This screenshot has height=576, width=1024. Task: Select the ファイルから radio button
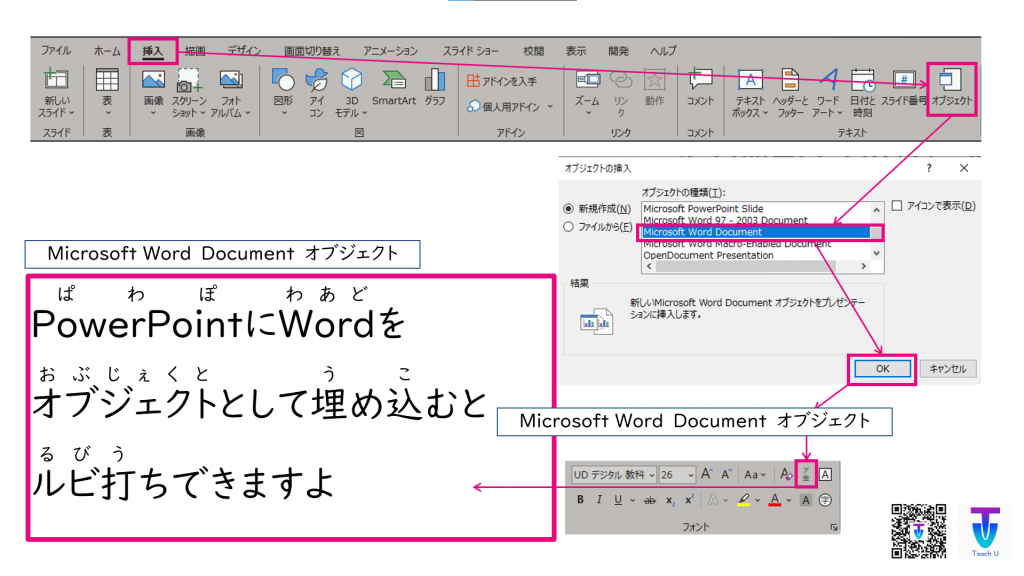pyautogui.click(x=568, y=227)
